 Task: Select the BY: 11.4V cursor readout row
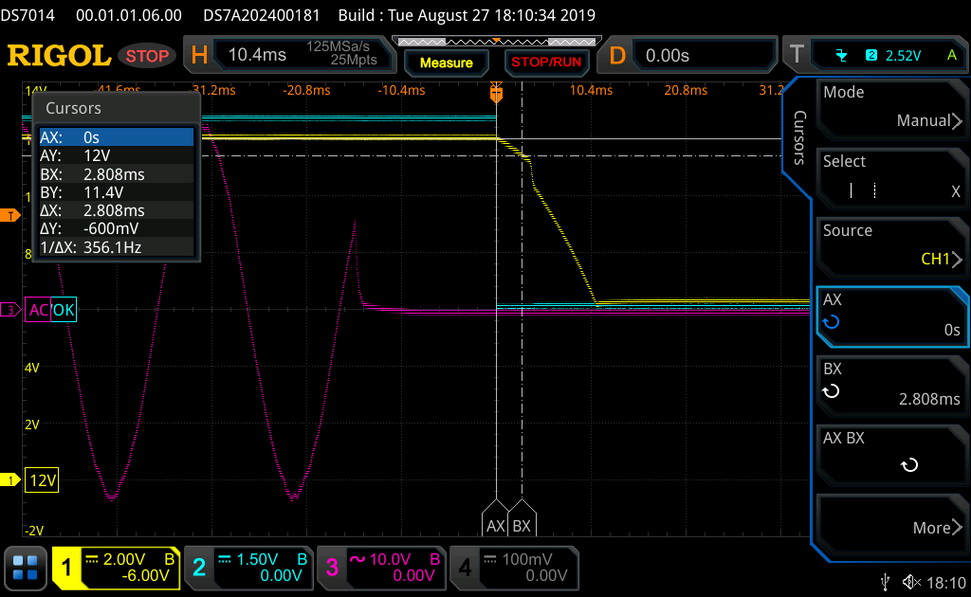116,192
